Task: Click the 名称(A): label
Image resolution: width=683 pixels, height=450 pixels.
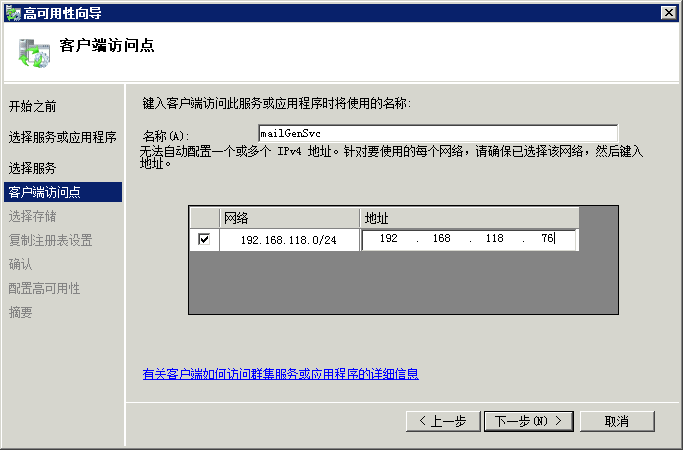Action: click(166, 136)
